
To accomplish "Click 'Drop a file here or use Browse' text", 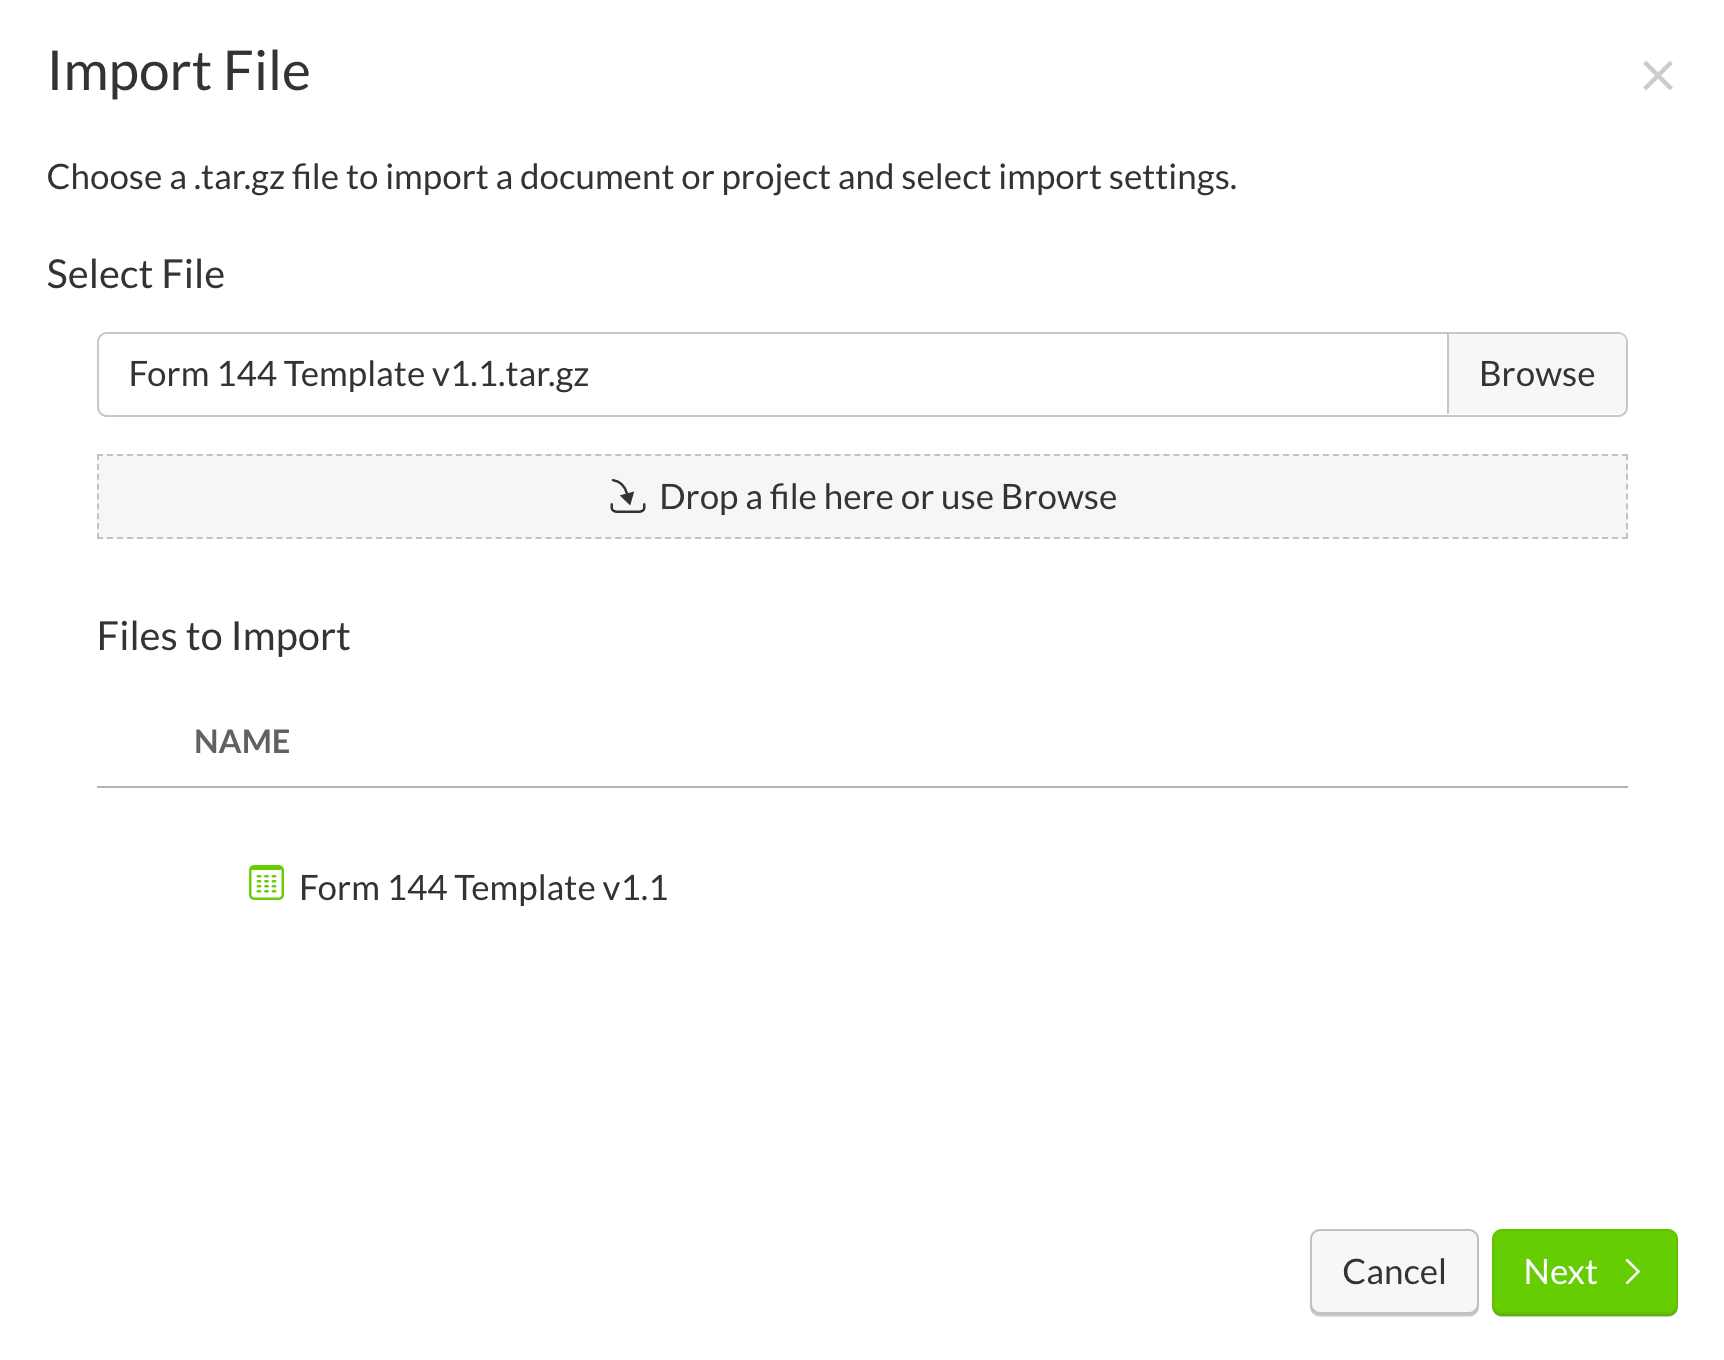I will (886, 495).
